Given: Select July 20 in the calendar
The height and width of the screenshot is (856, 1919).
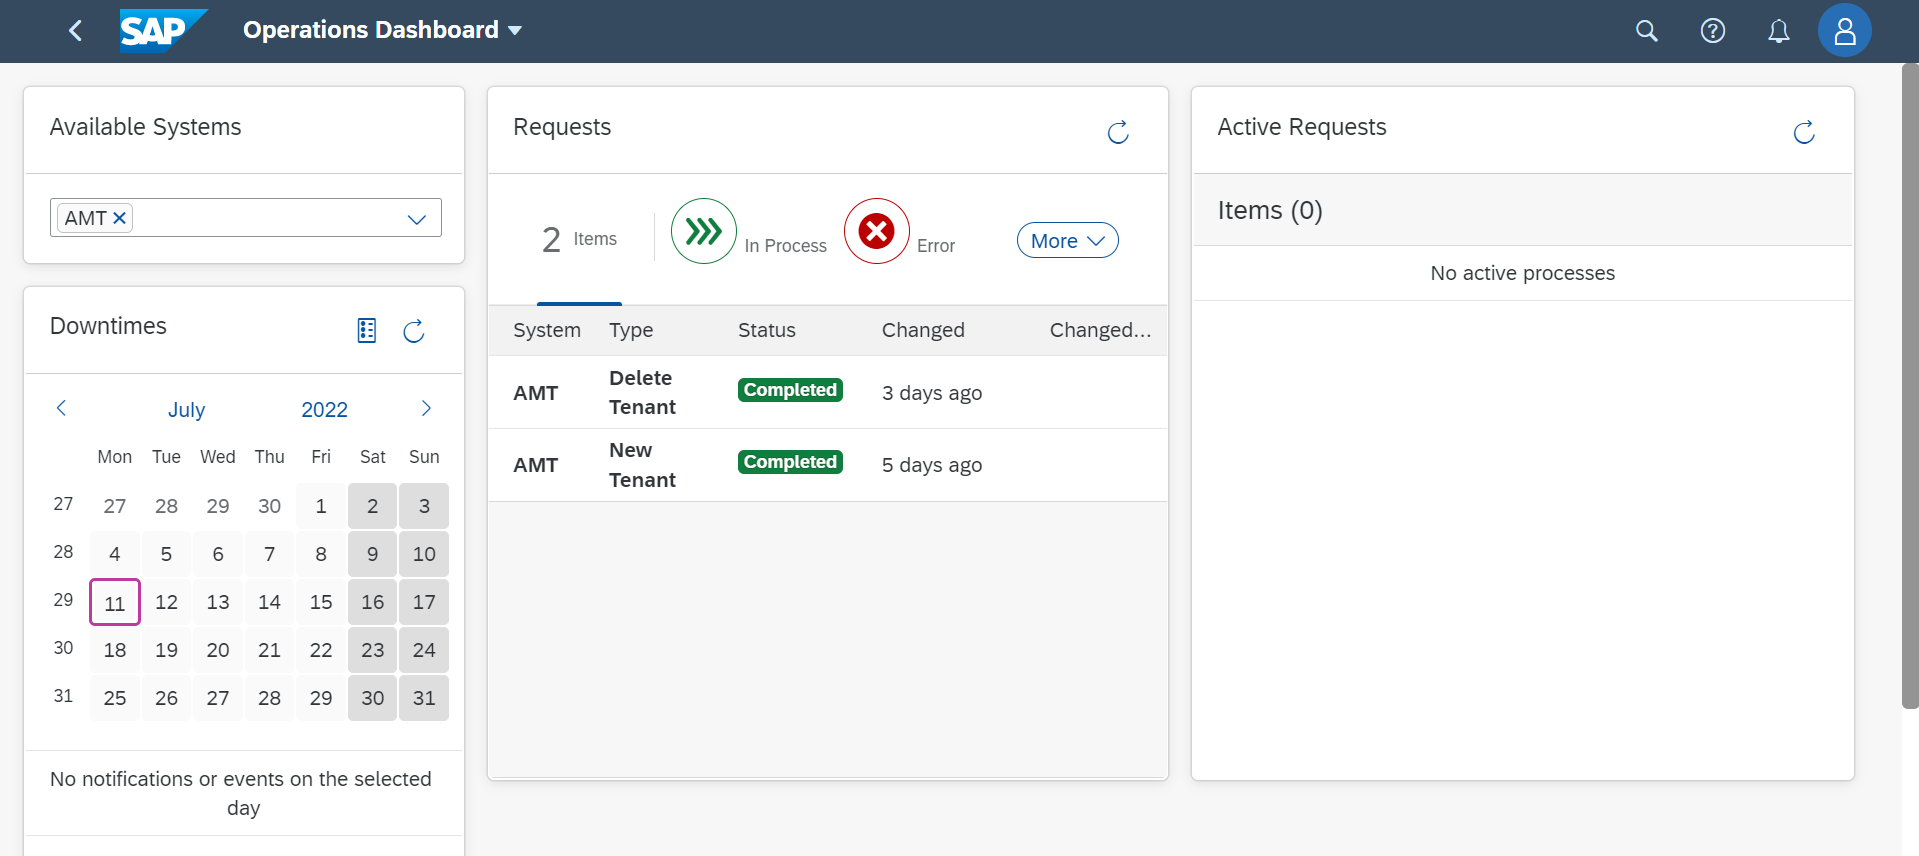Looking at the screenshot, I should (x=218, y=650).
